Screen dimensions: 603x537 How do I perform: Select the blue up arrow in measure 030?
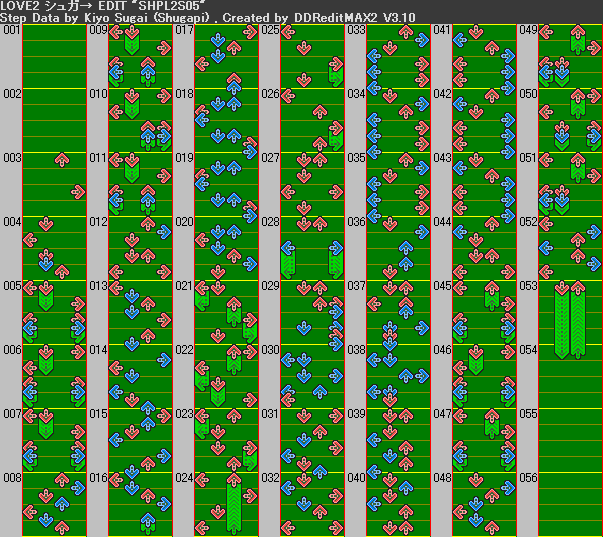pos(320,392)
